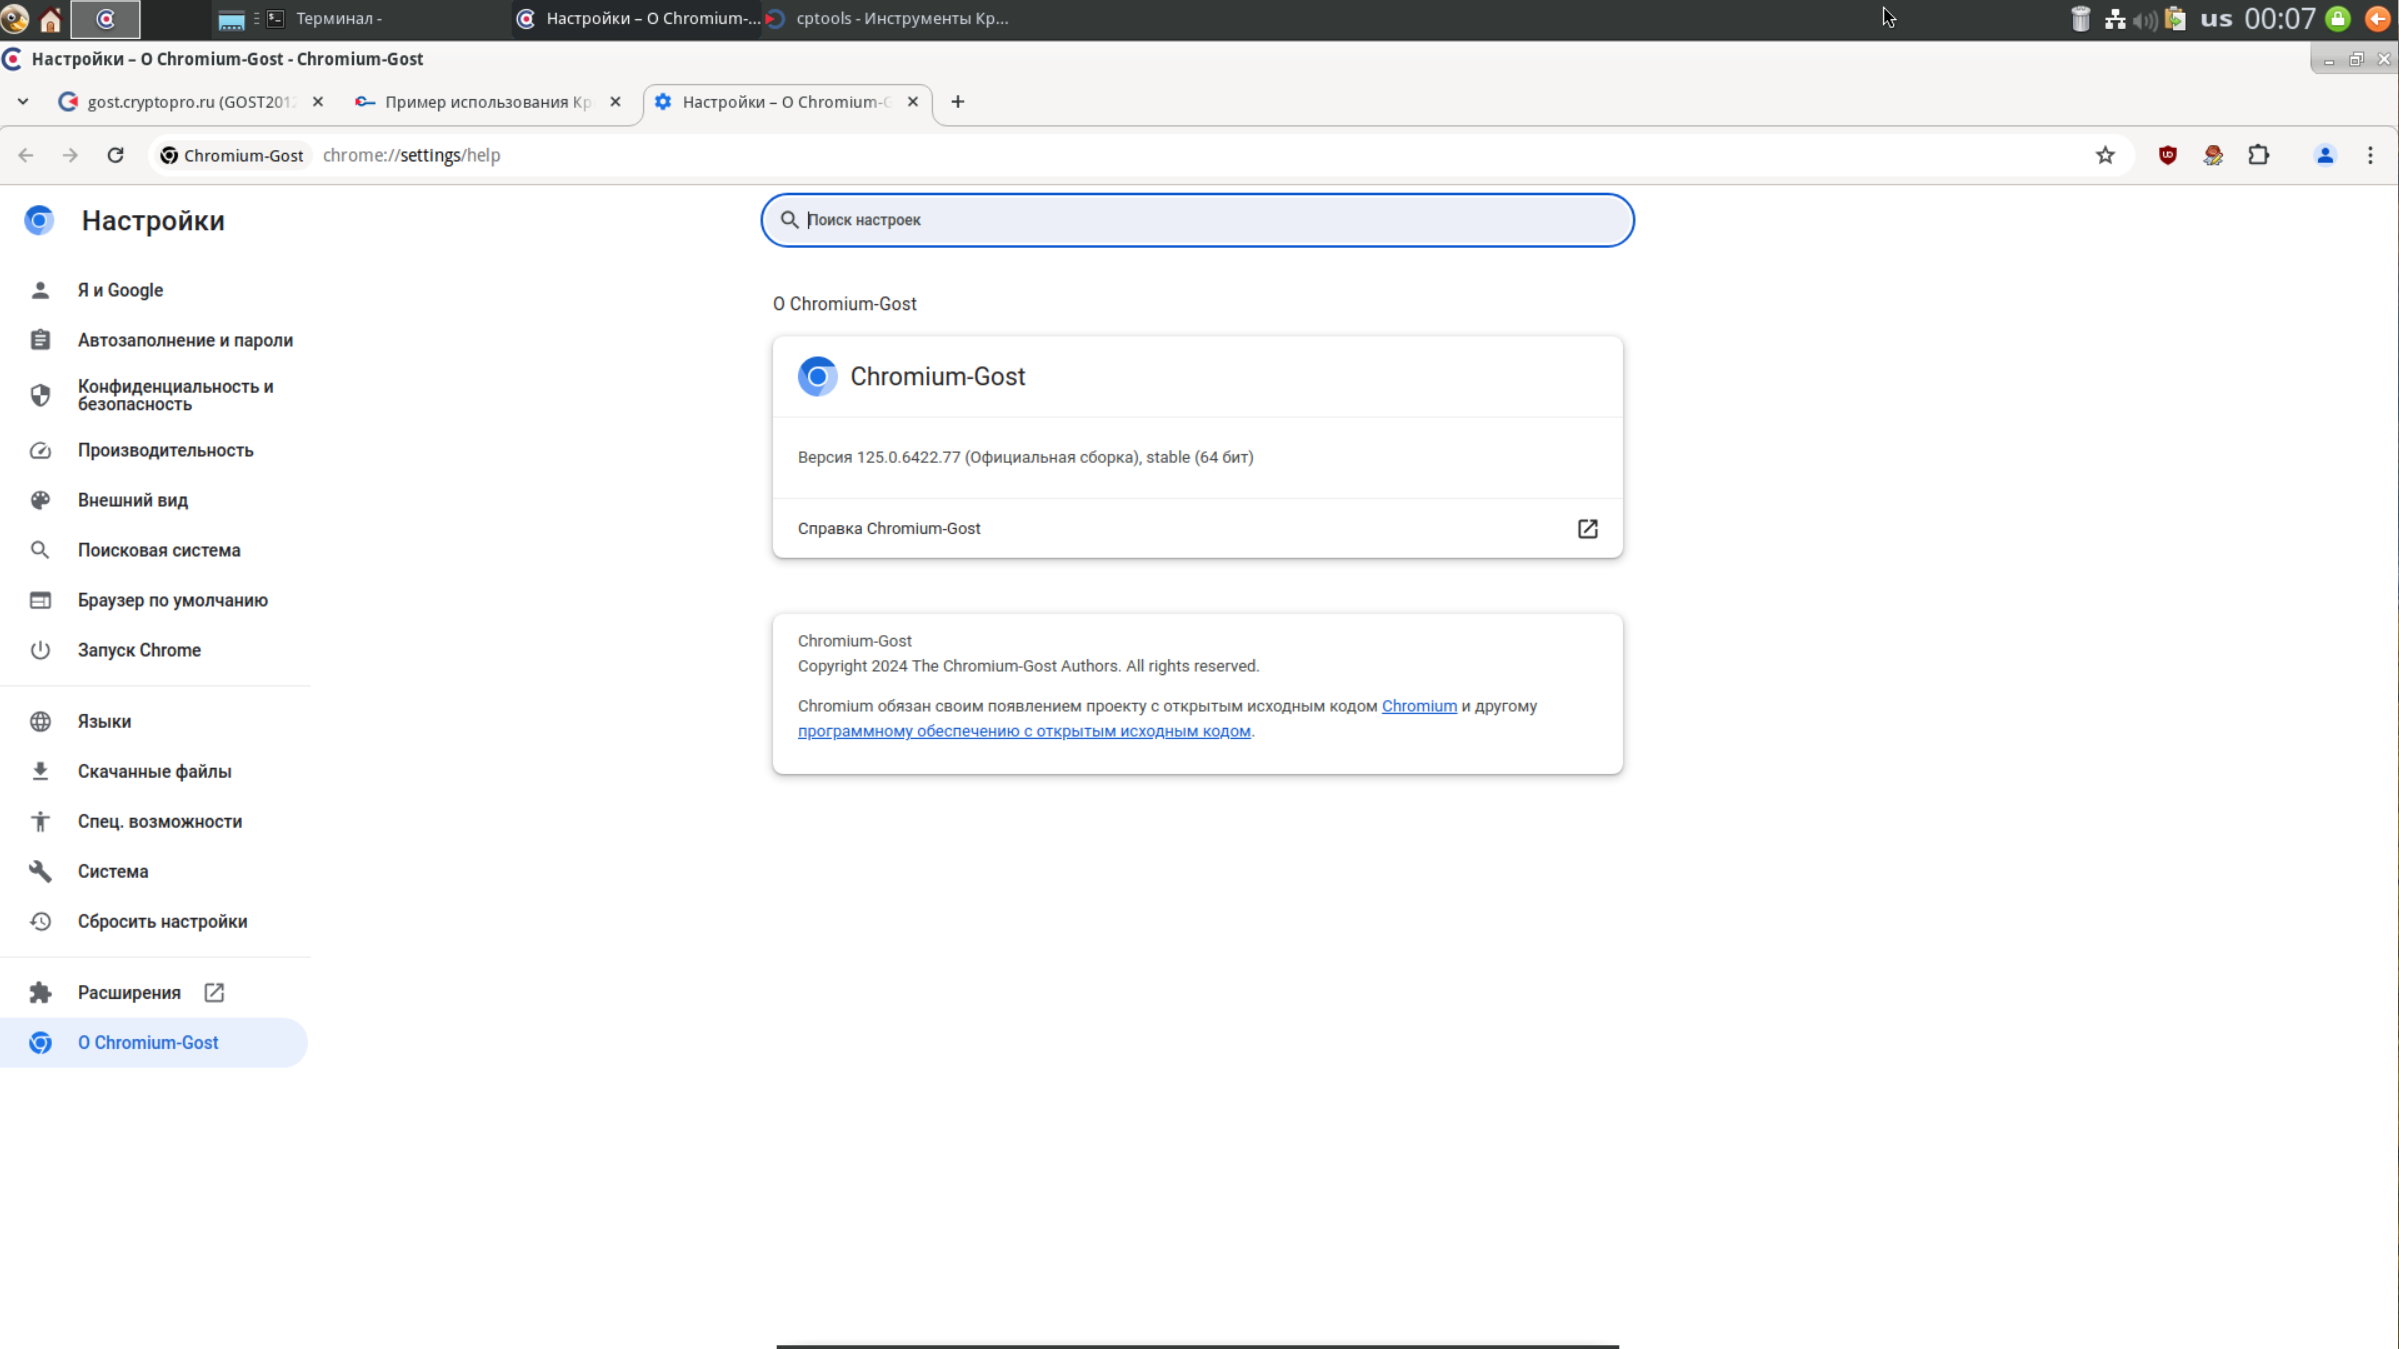Switch to gost.cryptopro.ru tab

[190, 102]
